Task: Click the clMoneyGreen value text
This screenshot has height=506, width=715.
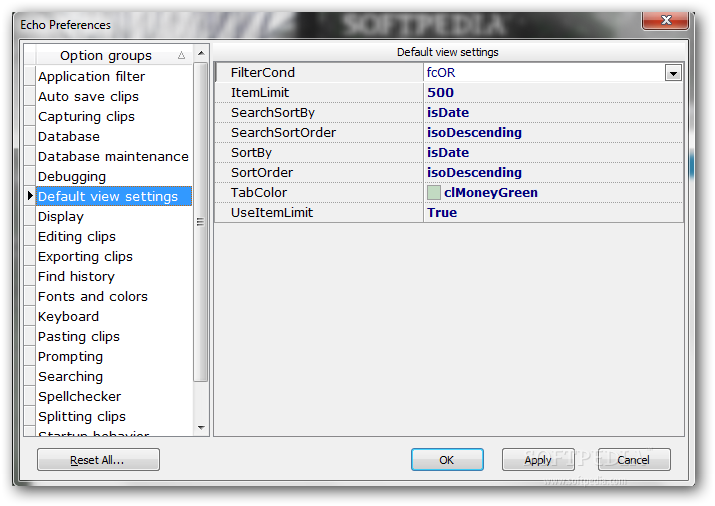Action: pos(491,192)
